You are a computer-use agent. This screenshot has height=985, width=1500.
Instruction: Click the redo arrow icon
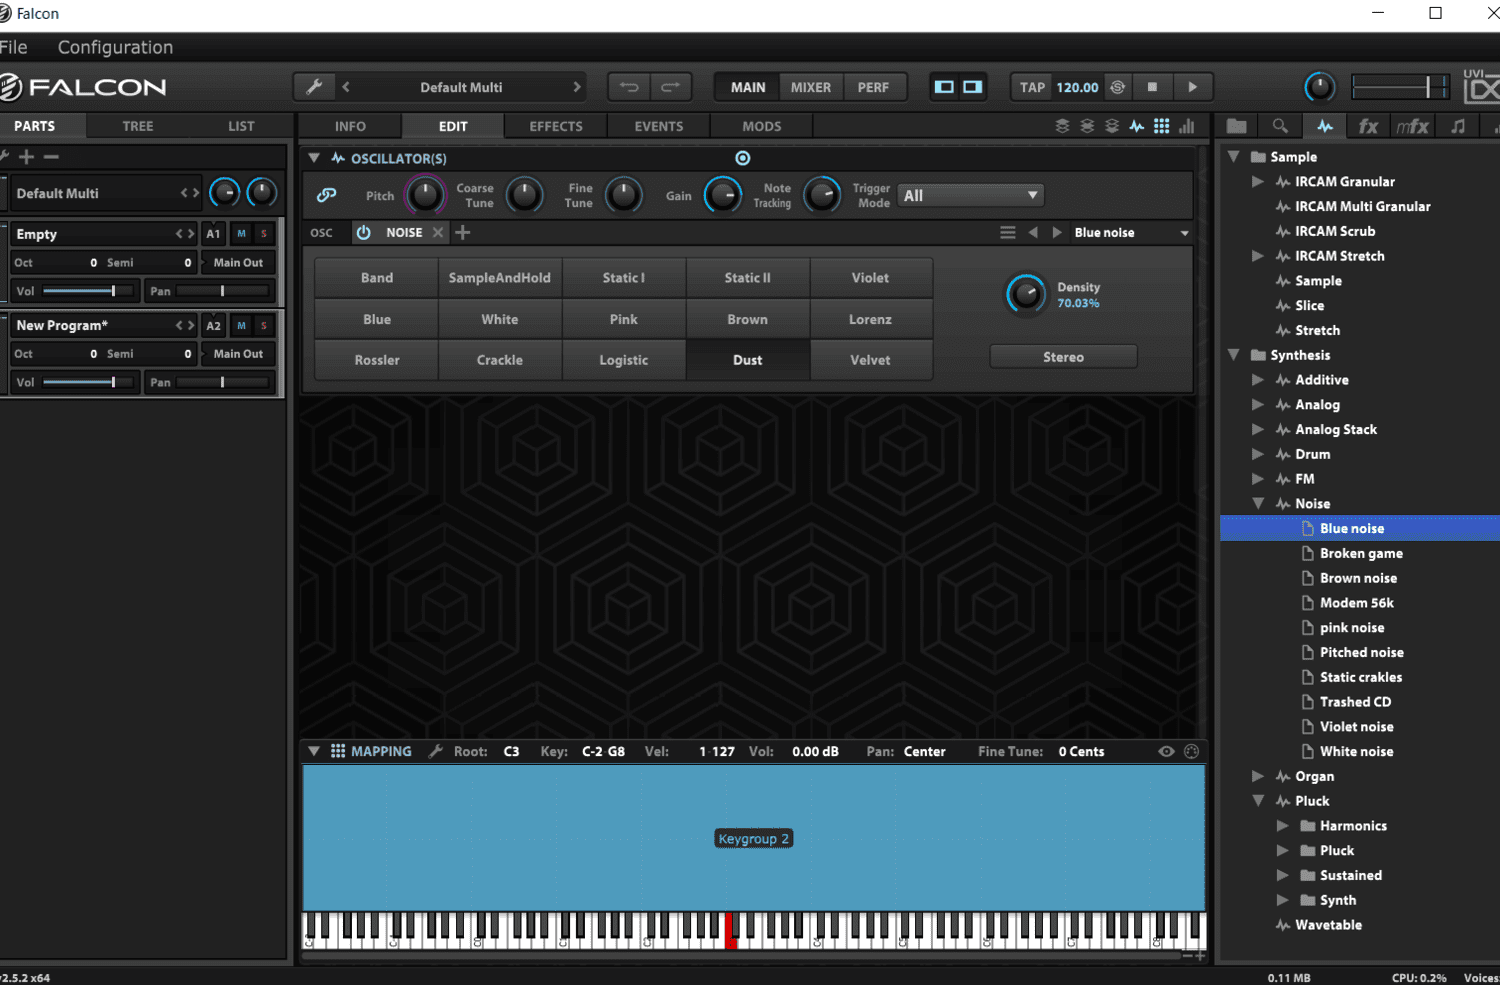point(671,87)
